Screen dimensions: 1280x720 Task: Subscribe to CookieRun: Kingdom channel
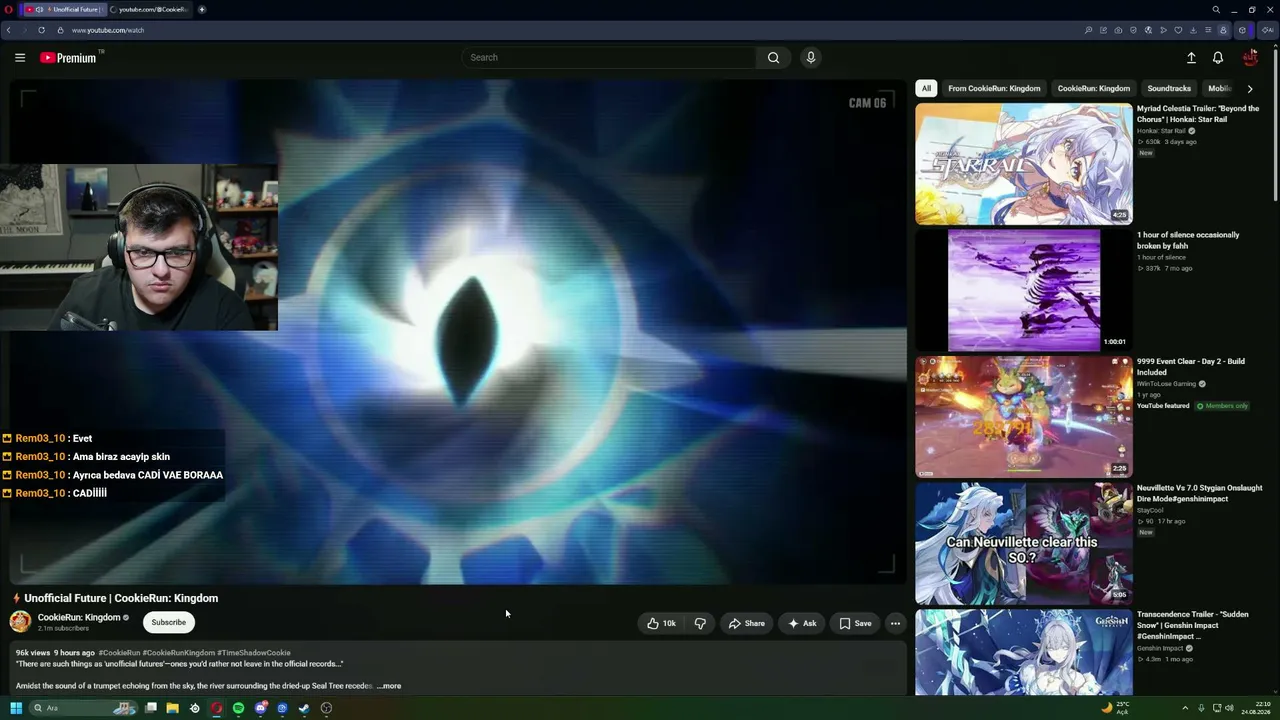(168, 622)
